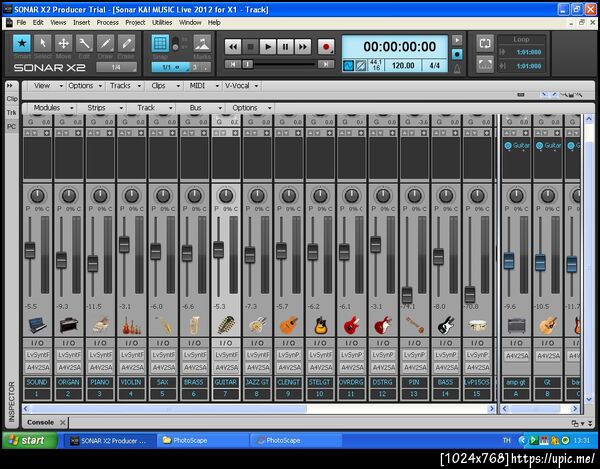Open the View dropdown in track view
Screen dimensions: 600x469
pyautogui.click(x=48, y=86)
